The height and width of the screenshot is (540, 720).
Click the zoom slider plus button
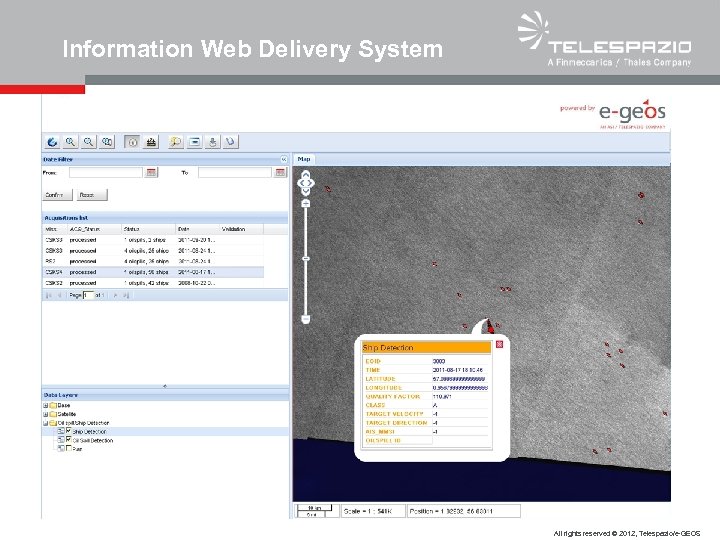pos(306,203)
